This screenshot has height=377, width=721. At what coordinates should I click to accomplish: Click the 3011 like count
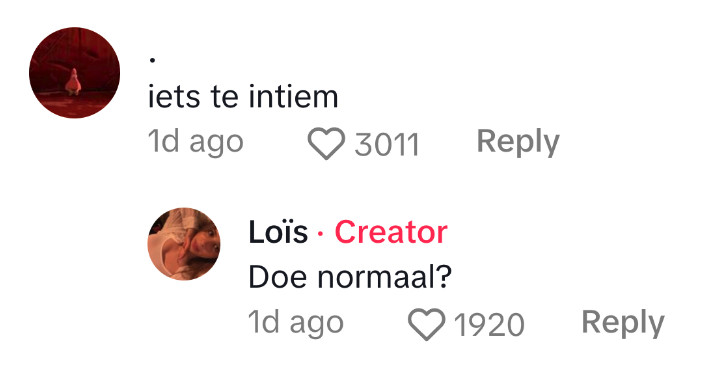click(x=387, y=144)
